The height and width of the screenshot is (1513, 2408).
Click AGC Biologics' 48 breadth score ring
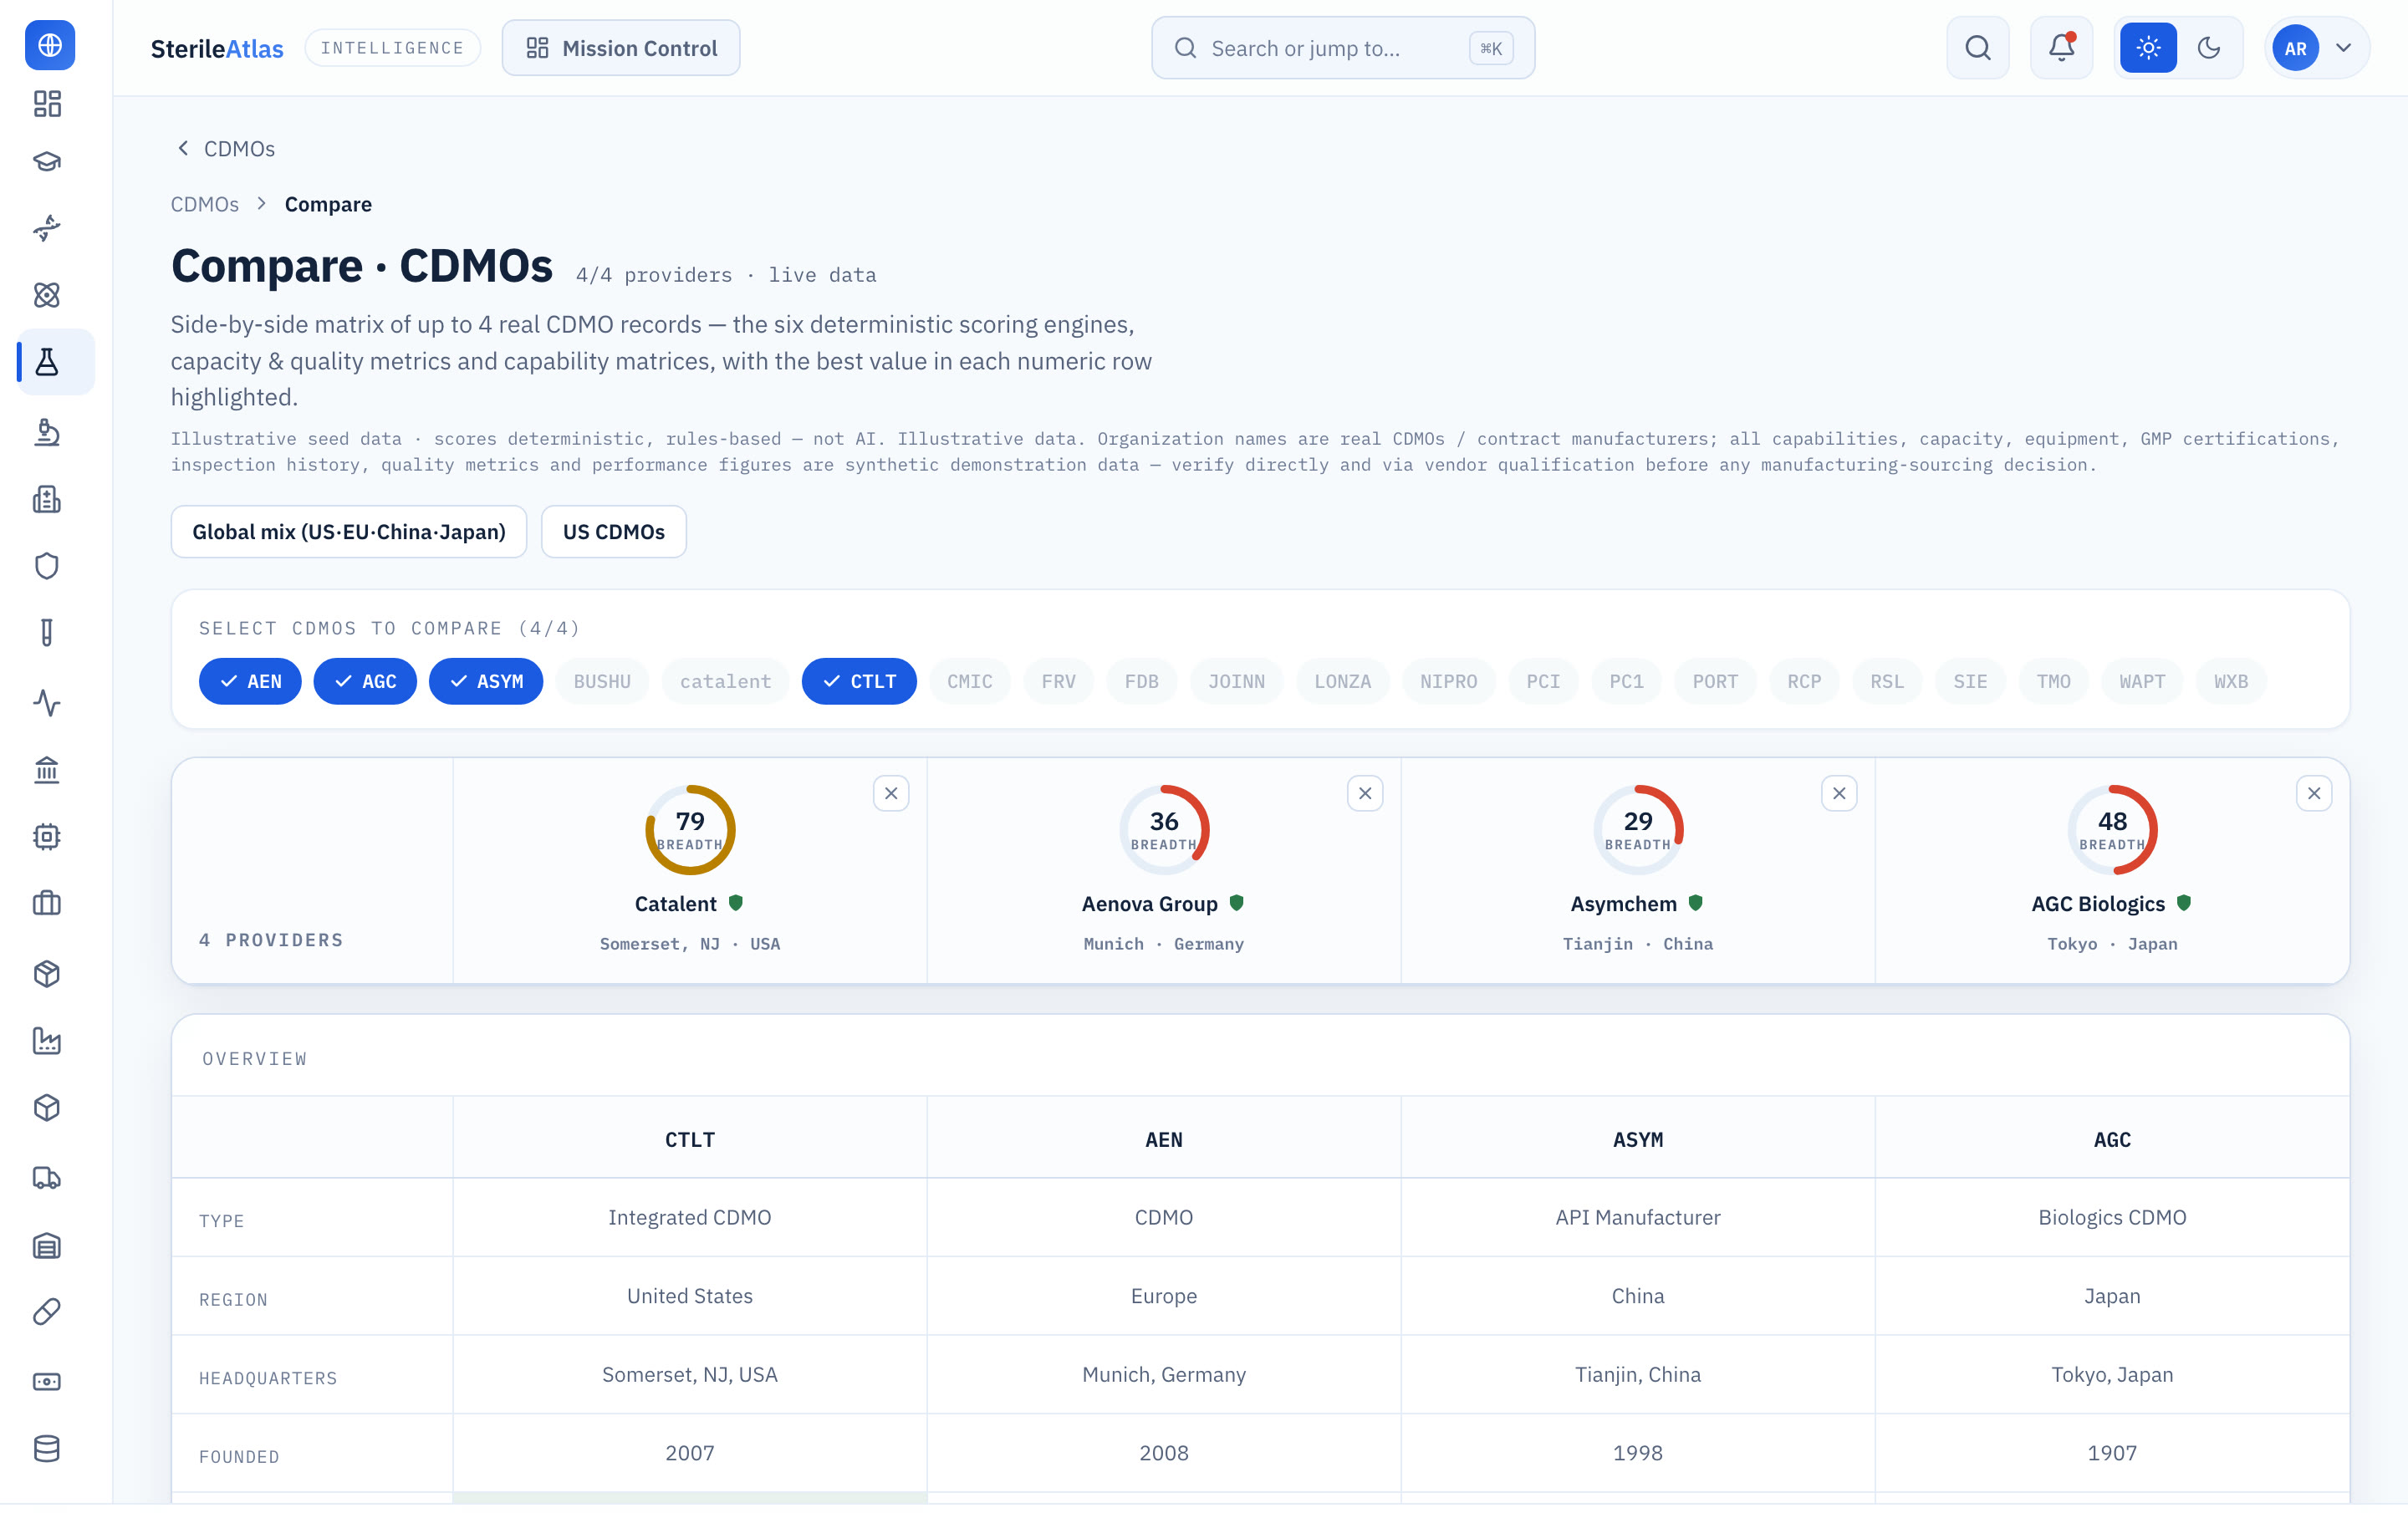[2112, 830]
